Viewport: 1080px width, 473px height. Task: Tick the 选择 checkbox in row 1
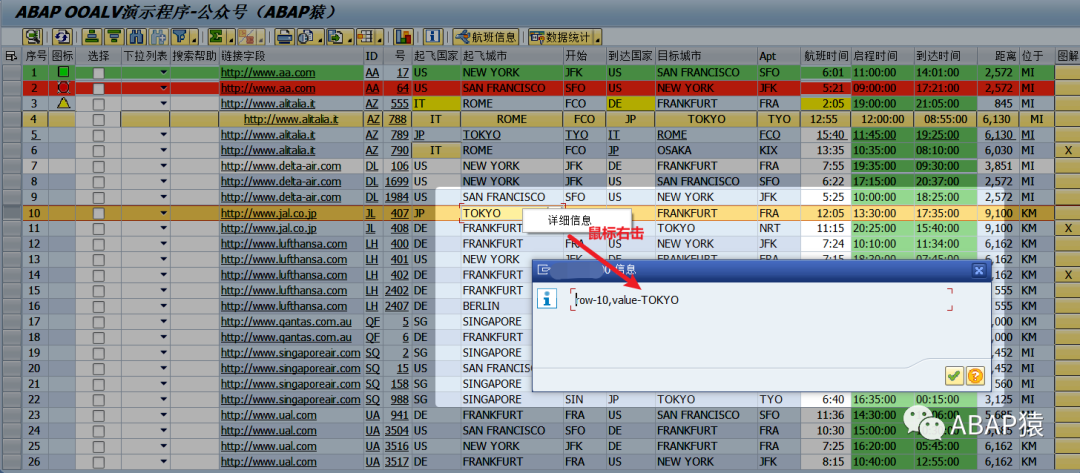point(99,72)
